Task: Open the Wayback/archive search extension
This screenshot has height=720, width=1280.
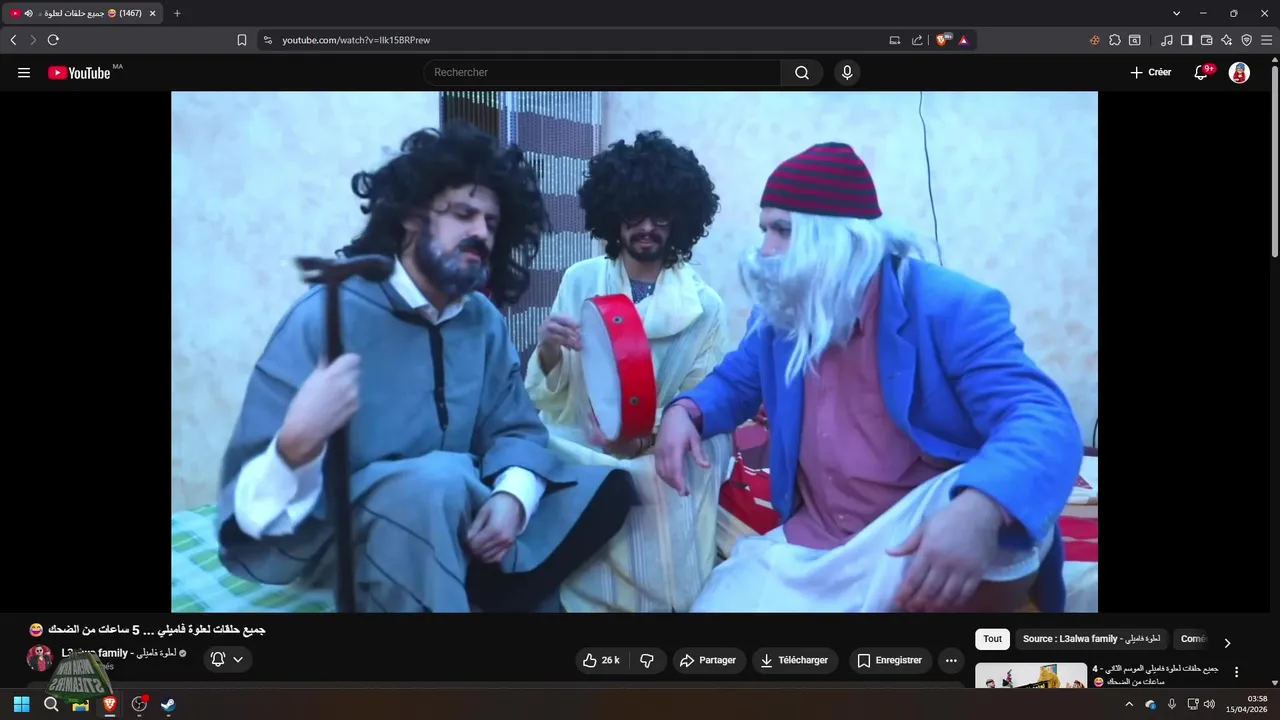Action: tap(1135, 40)
